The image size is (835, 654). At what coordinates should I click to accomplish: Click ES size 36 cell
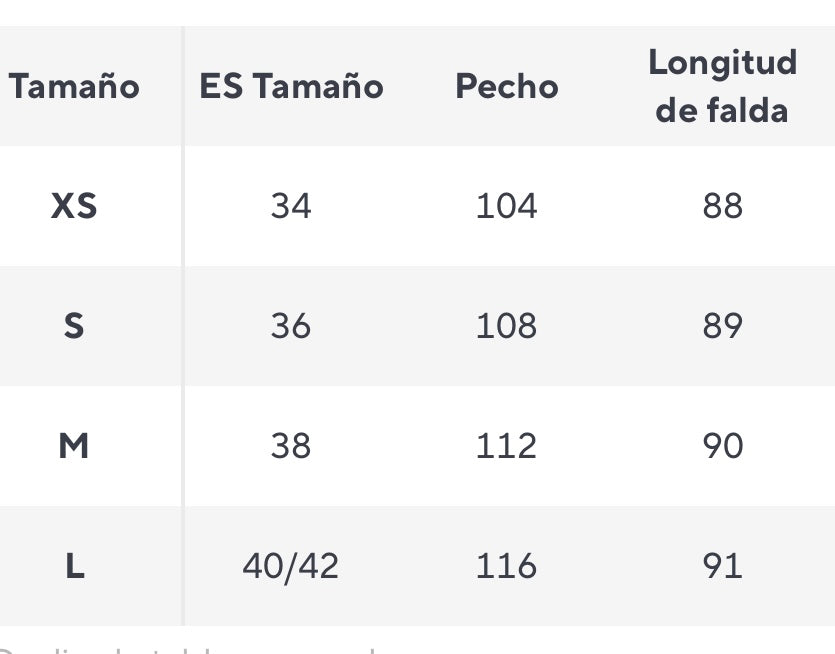291,325
